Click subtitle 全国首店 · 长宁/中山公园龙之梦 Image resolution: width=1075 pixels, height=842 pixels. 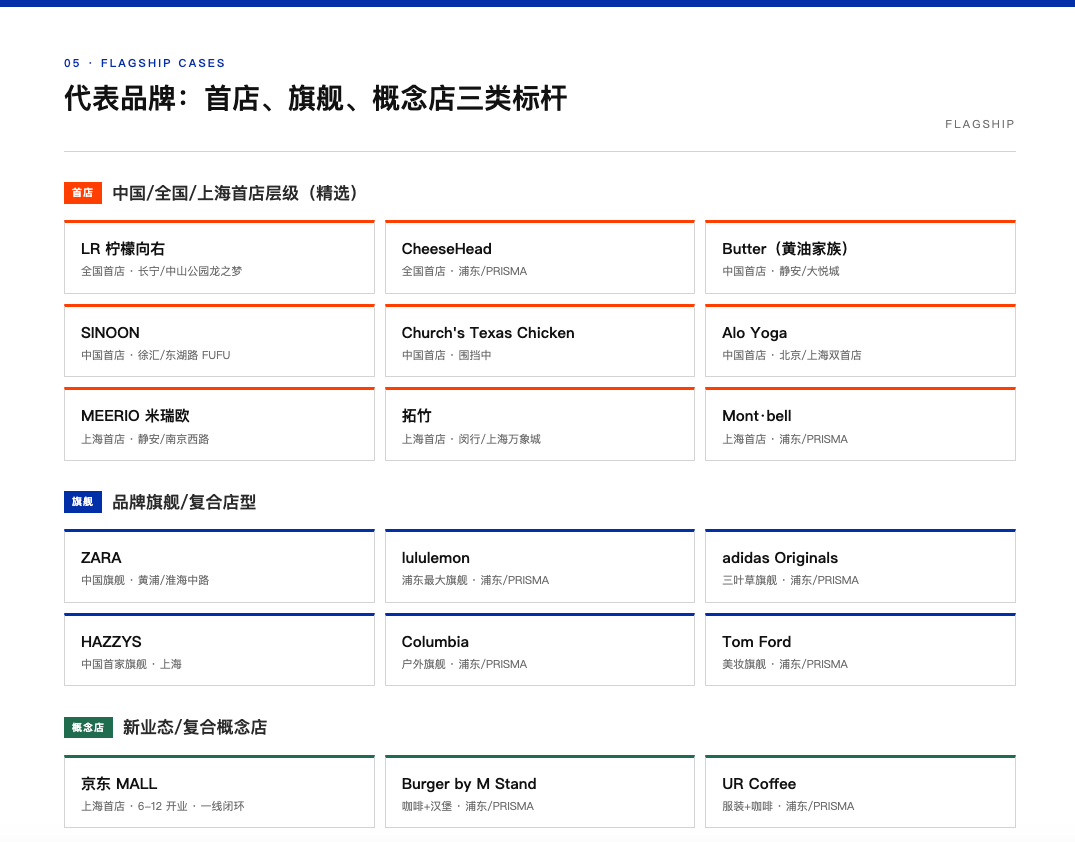[x=162, y=272]
